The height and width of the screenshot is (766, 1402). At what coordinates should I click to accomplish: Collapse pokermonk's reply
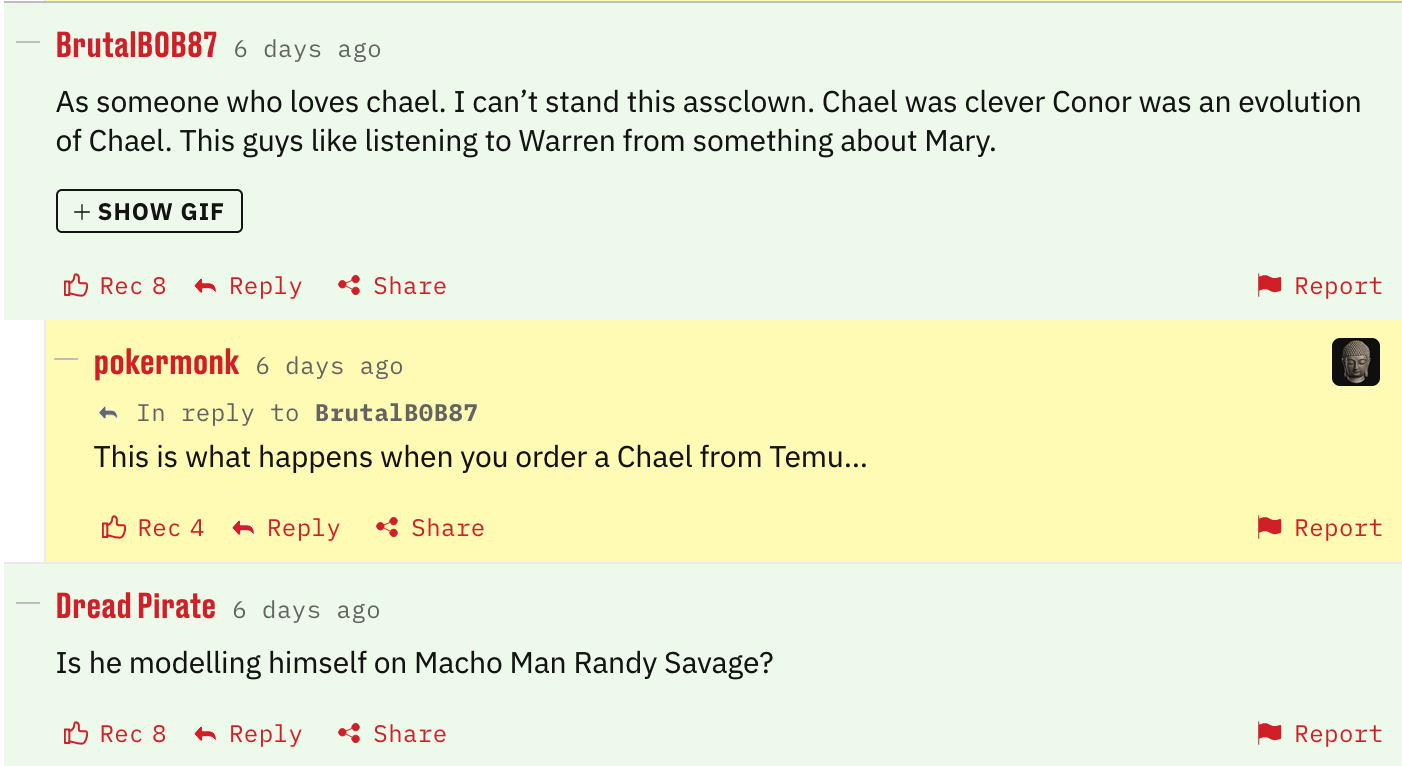pos(66,360)
